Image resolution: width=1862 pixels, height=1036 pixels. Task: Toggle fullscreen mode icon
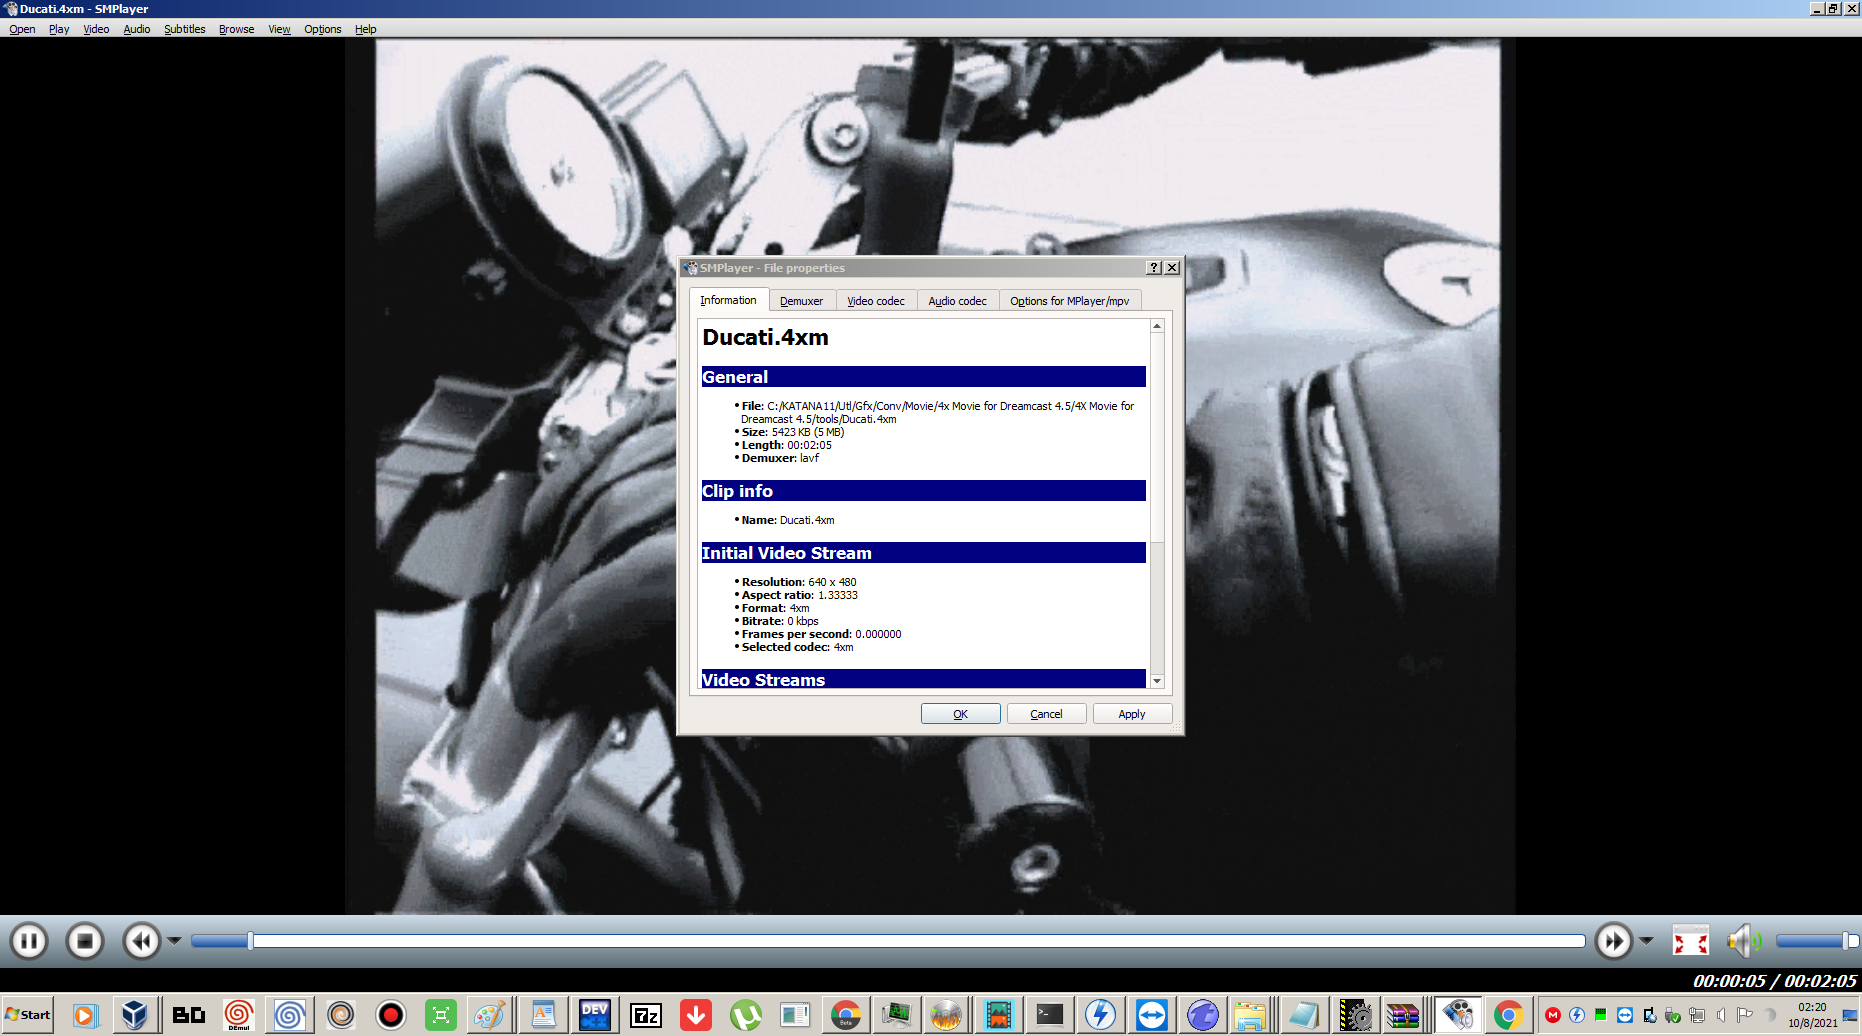tap(1691, 941)
